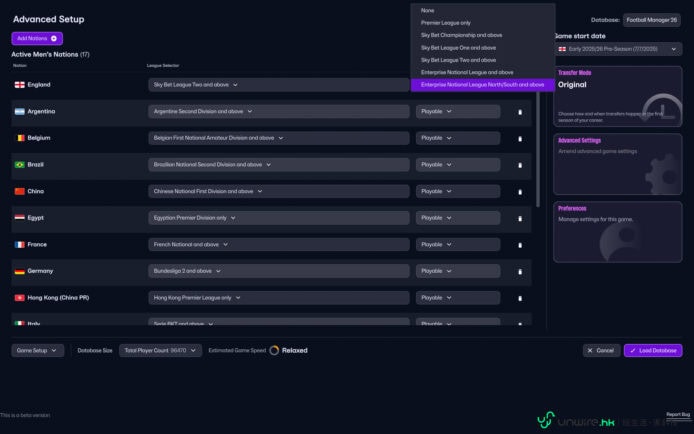Screen dimensions: 694x434
Task: Choose Enterprise National League and above
Action: click(x=482, y=72)
